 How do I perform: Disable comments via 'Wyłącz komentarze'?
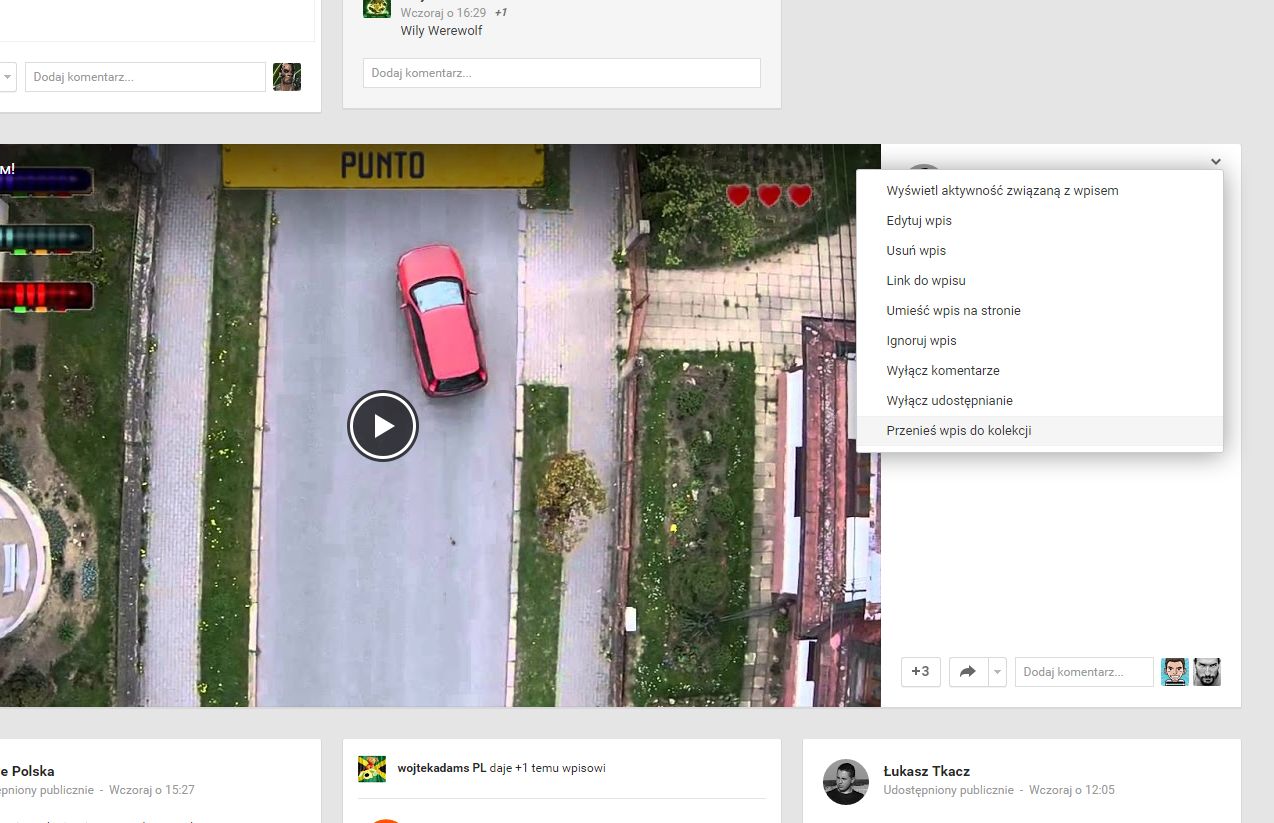[x=943, y=370]
